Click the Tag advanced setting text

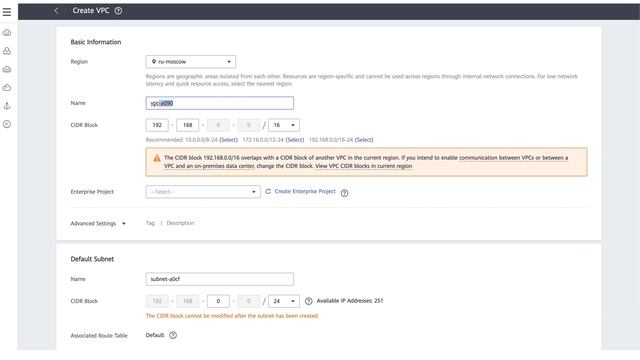[150, 223]
